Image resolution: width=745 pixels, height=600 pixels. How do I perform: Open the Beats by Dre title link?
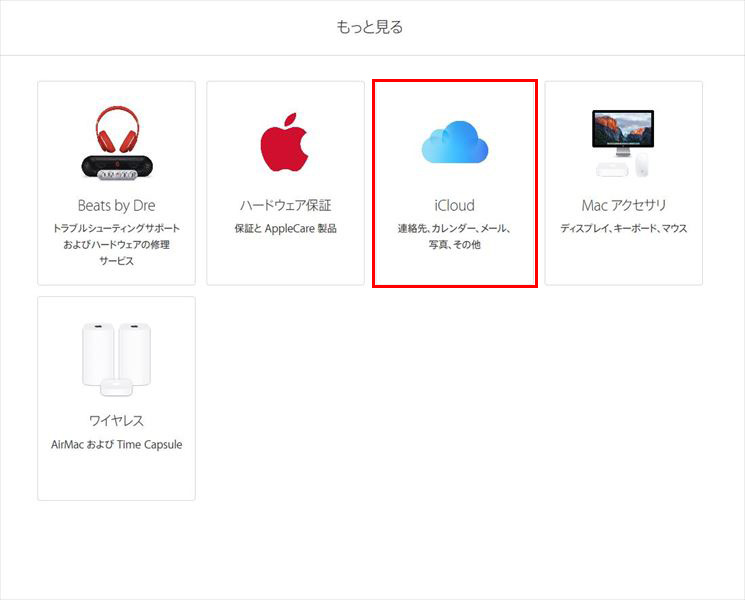coord(116,205)
